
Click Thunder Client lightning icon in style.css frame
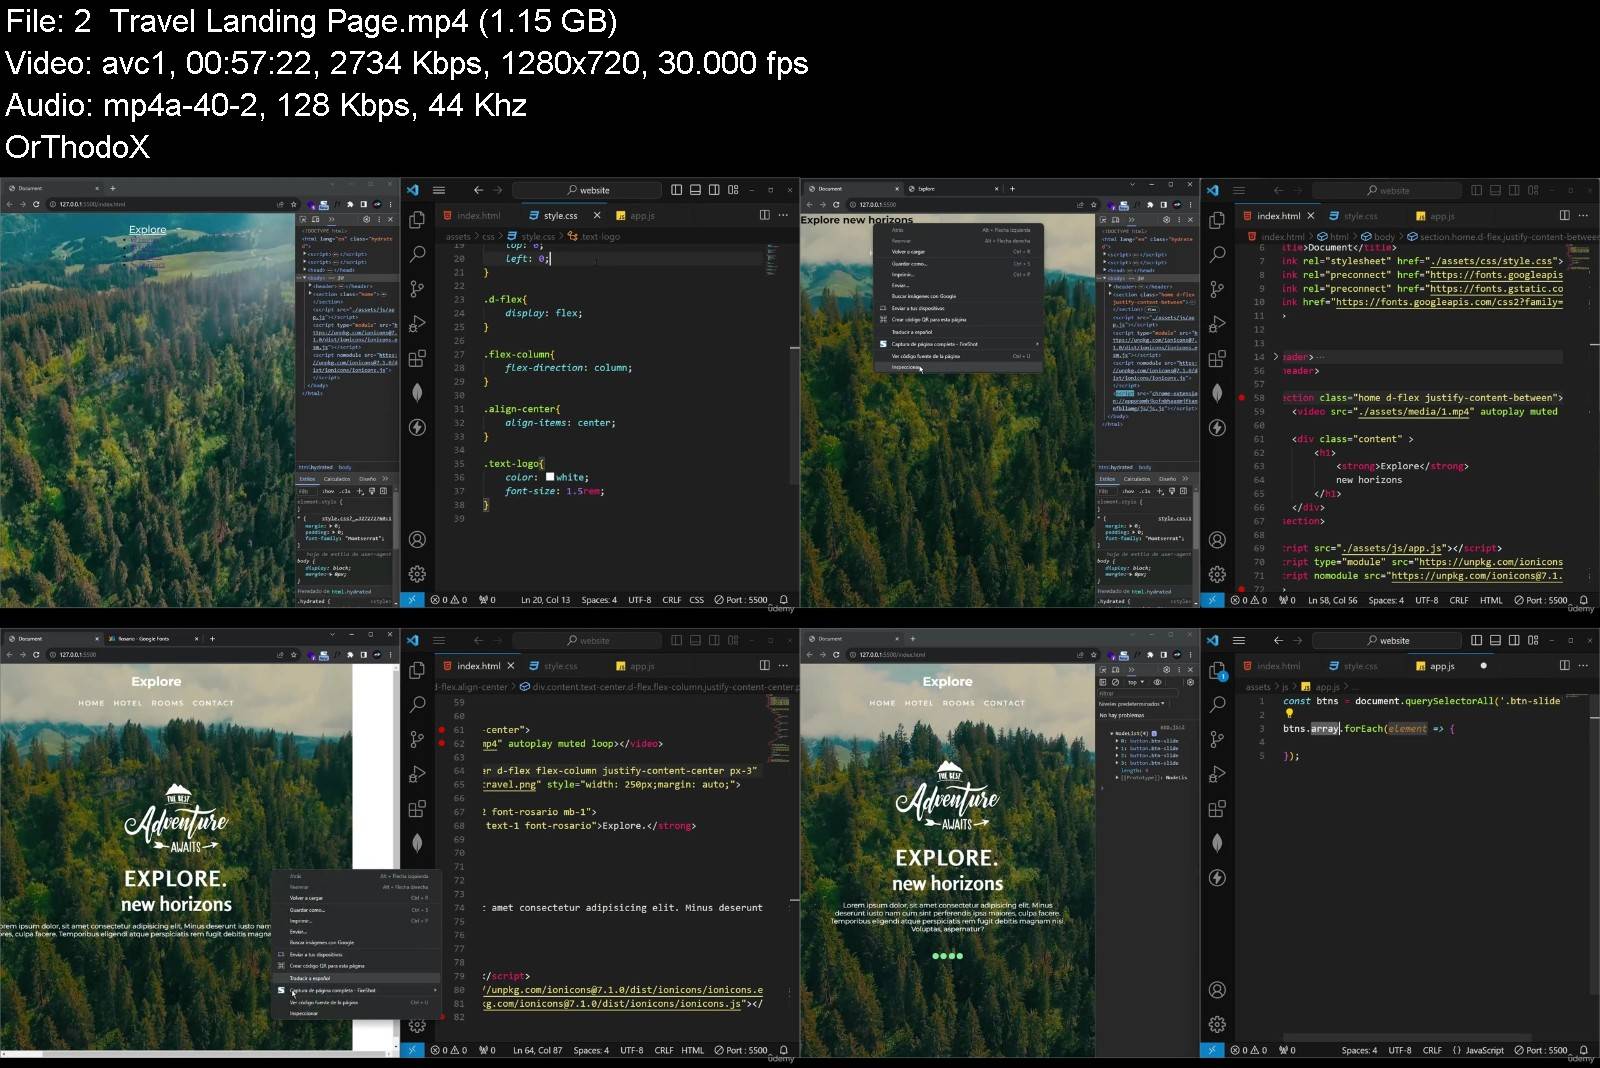point(417,427)
